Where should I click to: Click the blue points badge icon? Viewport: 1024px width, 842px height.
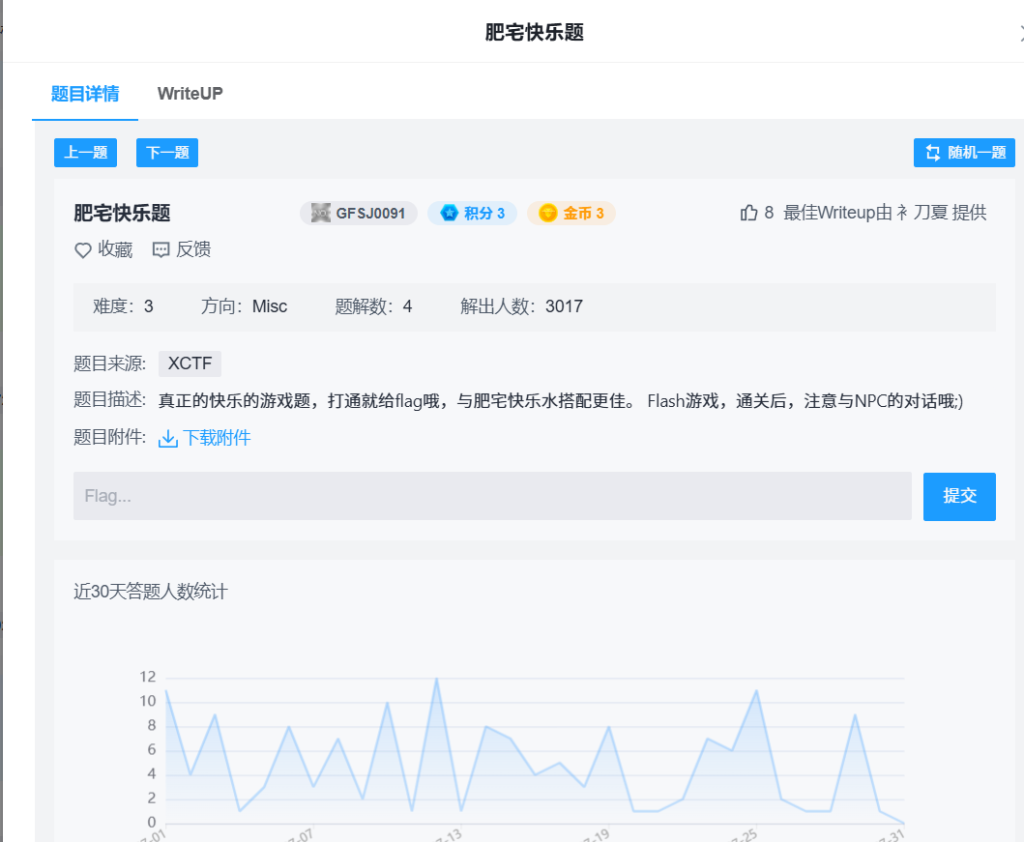click(449, 213)
